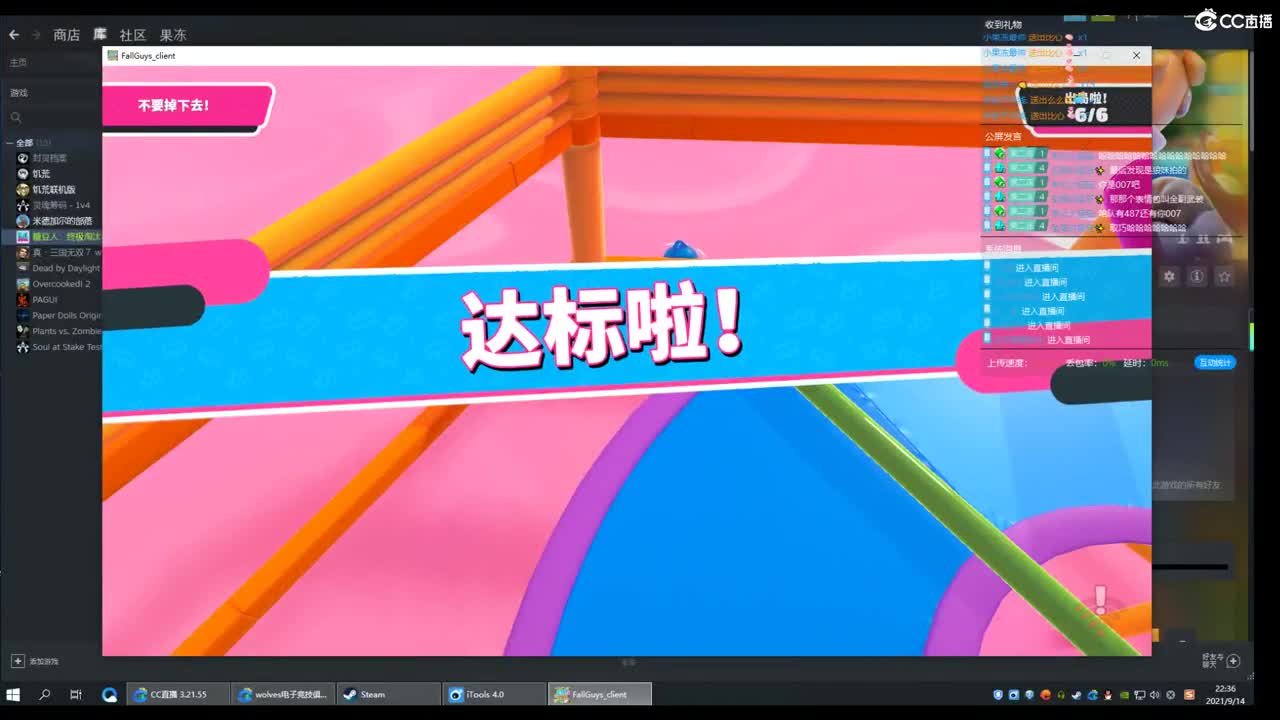Viewport: 1280px width, 720px height.
Task: Click the back arrow in the Steam window
Action: (14, 34)
